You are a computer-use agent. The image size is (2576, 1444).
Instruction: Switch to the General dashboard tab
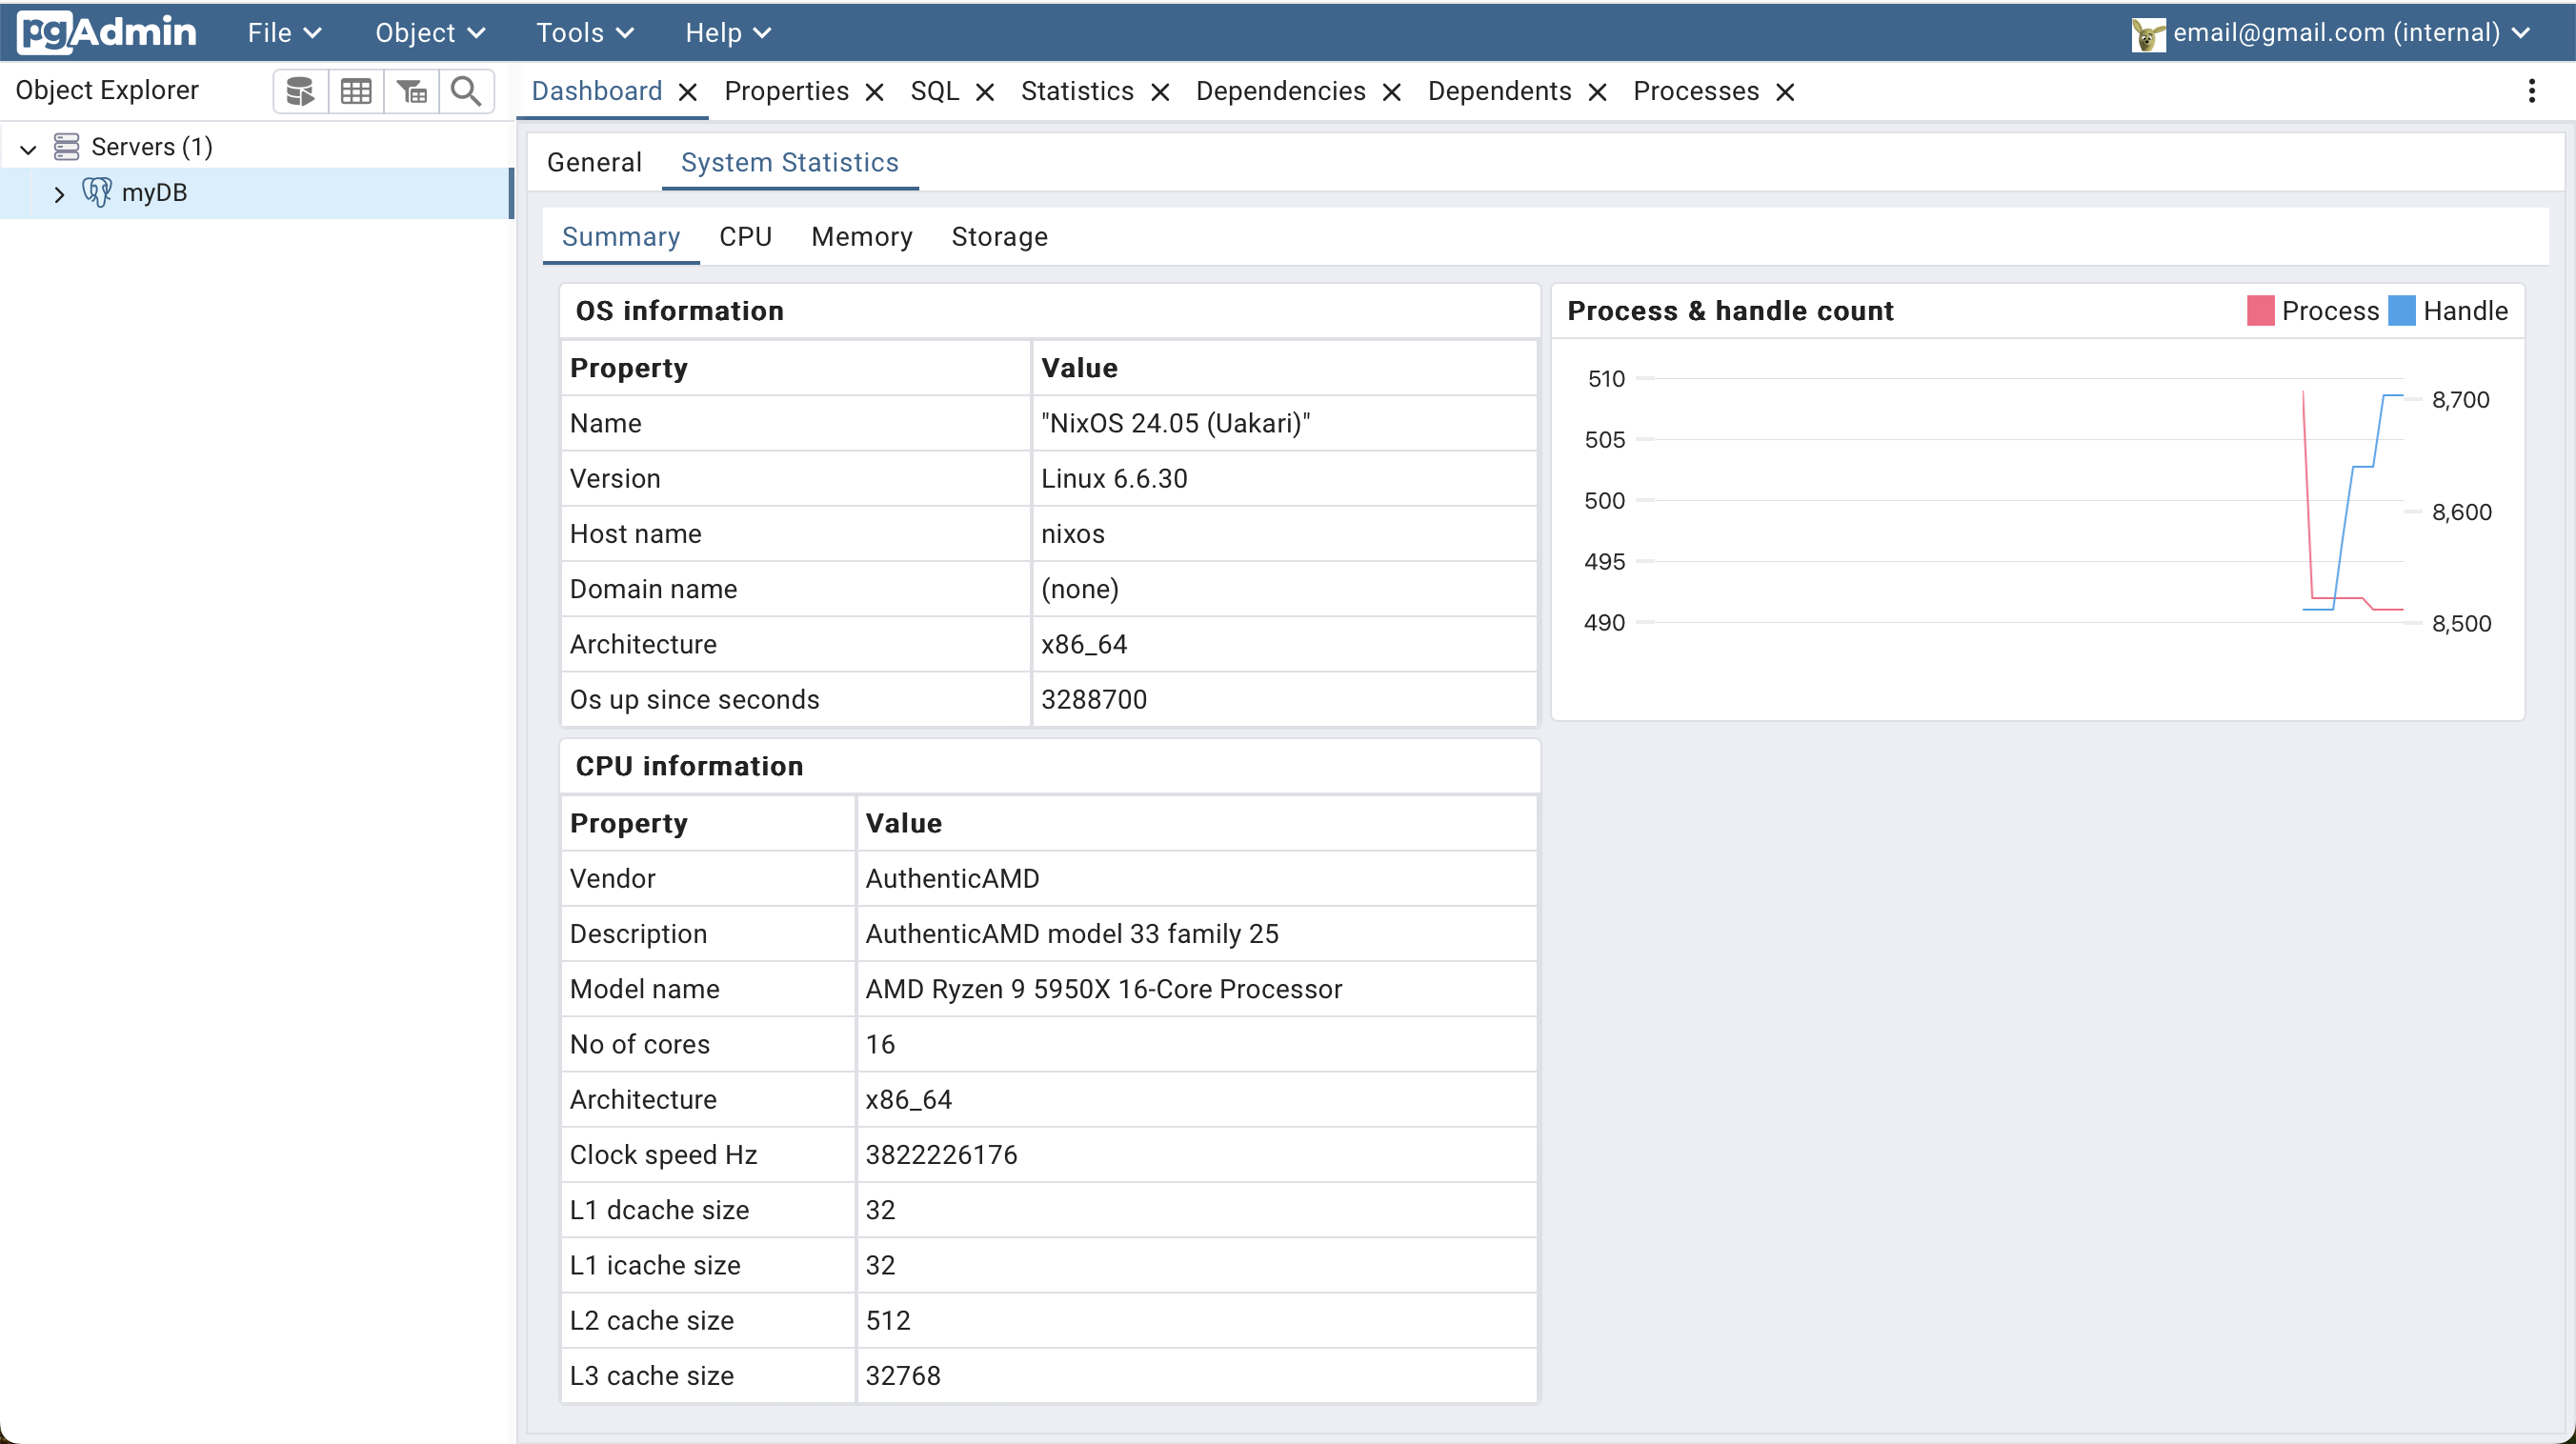(594, 162)
